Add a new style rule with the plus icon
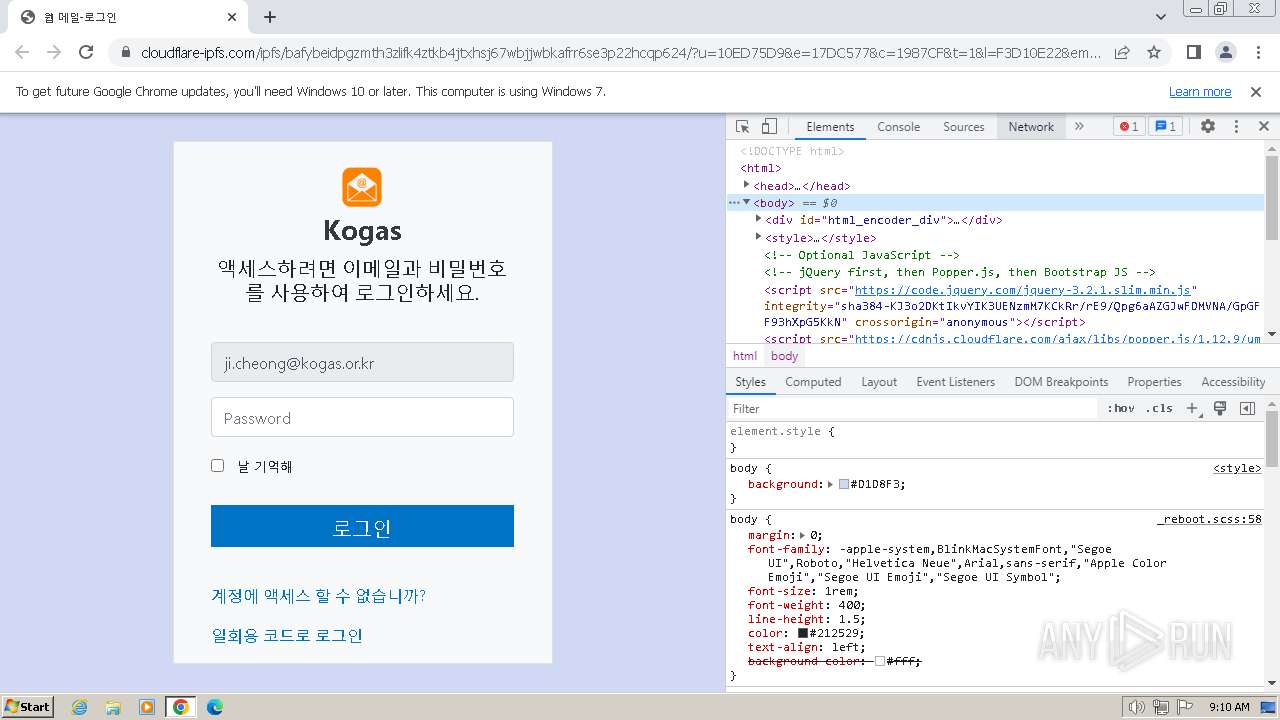1280x720 pixels. pyautogui.click(x=1192, y=408)
